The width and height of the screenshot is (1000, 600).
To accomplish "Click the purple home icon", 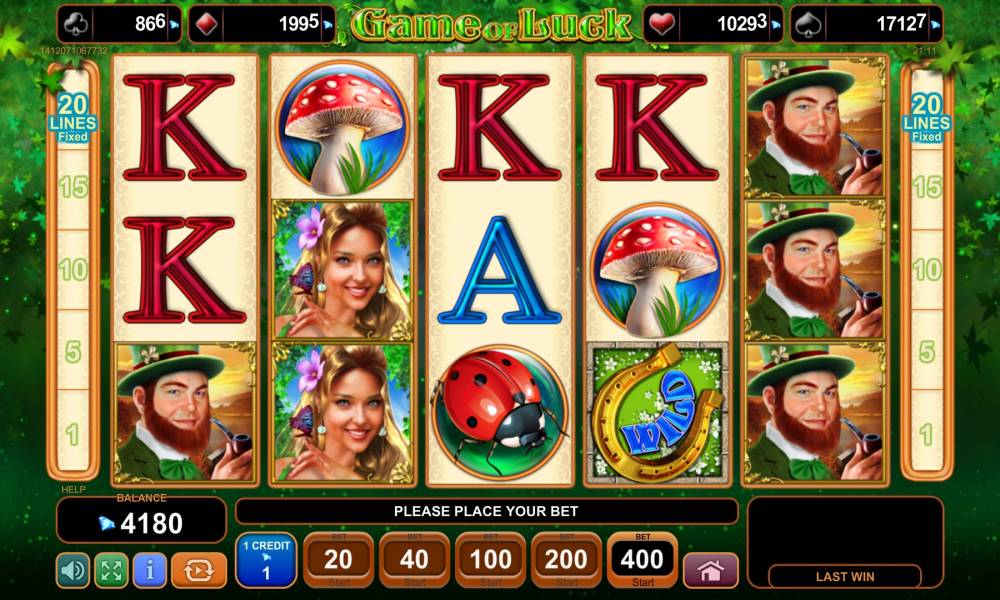I will tap(710, 570).
